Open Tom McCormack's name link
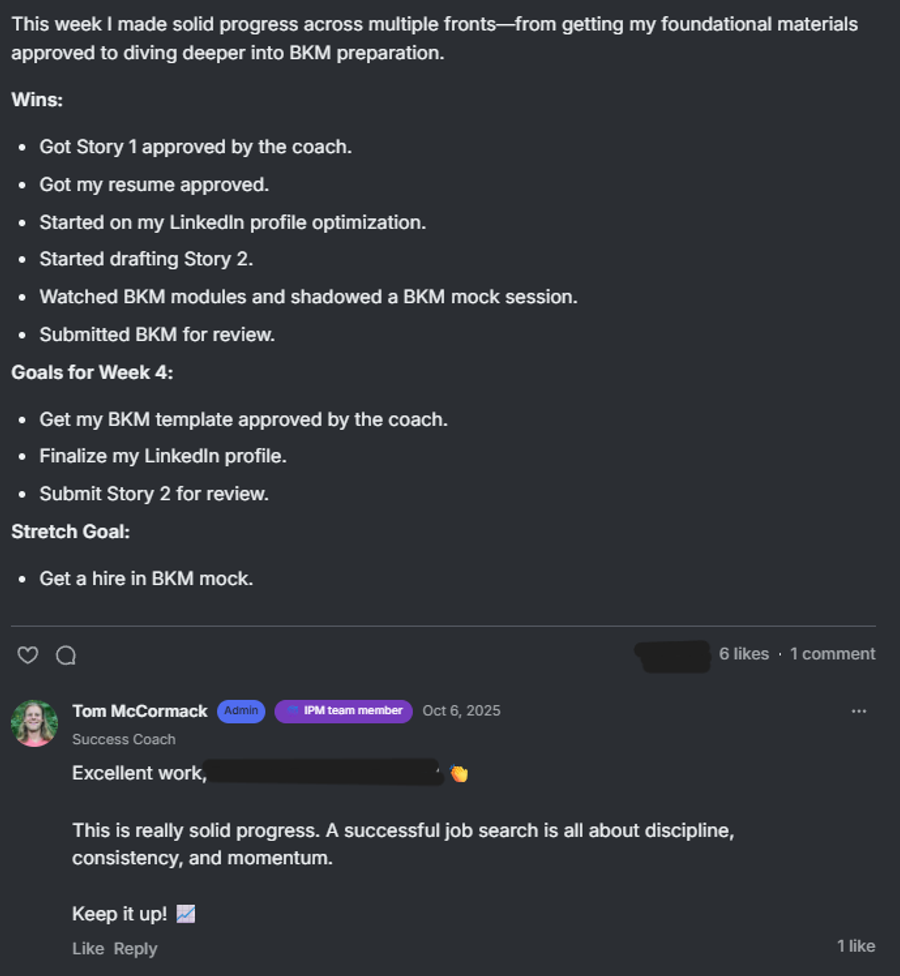This screenshot has height=976, width=900. pos(139,711)
